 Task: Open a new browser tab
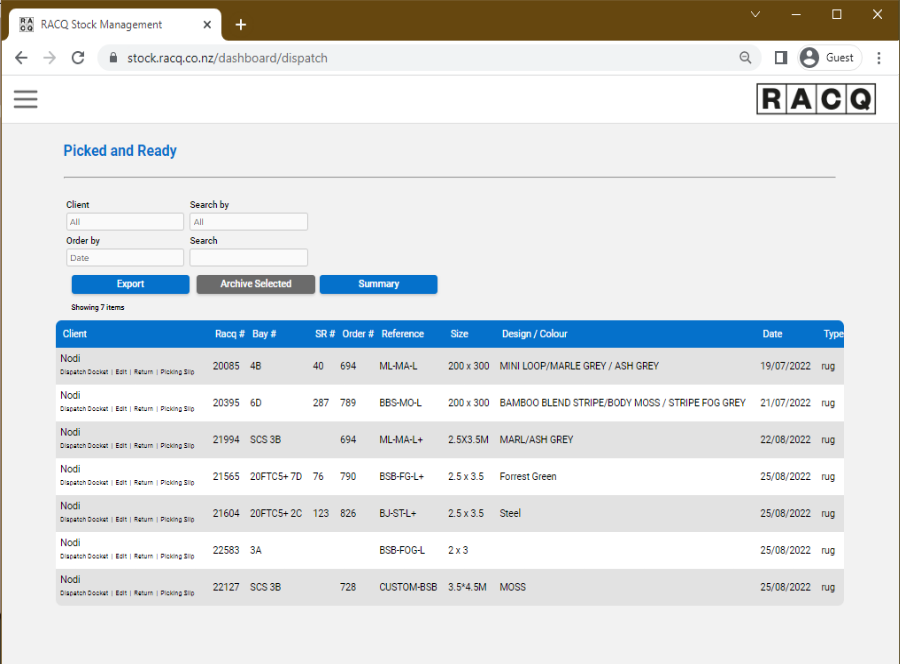tap(241, 24)
